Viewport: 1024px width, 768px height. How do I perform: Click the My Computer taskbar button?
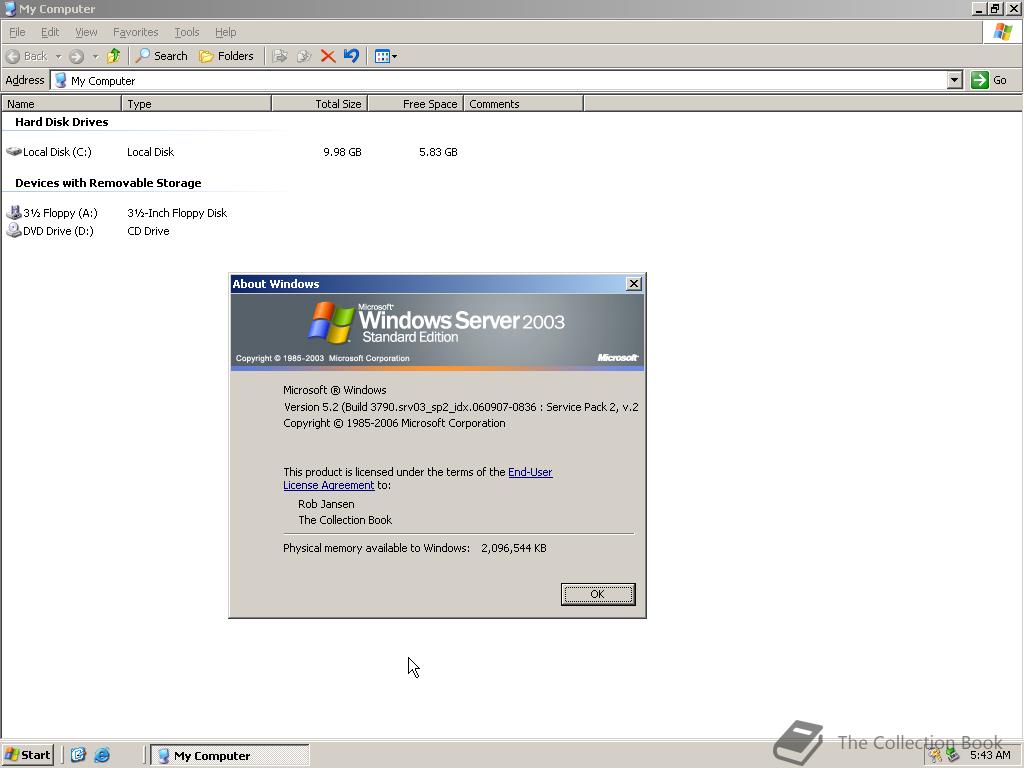point(230,756)
